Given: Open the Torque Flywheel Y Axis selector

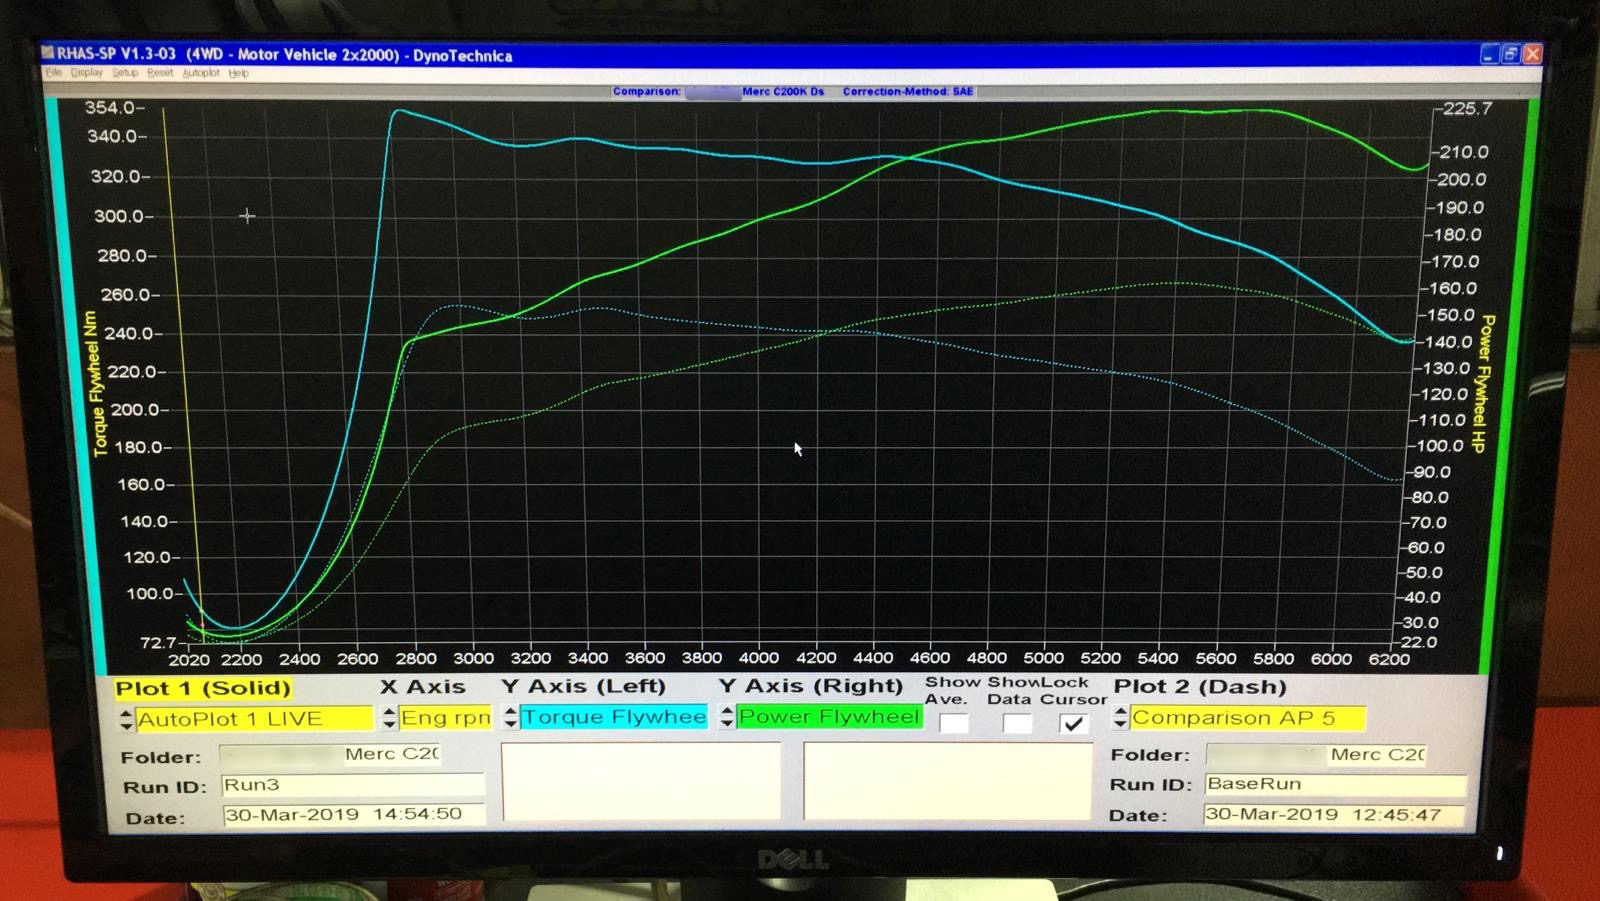Looking at the screenshot, I should pos(614,717).
